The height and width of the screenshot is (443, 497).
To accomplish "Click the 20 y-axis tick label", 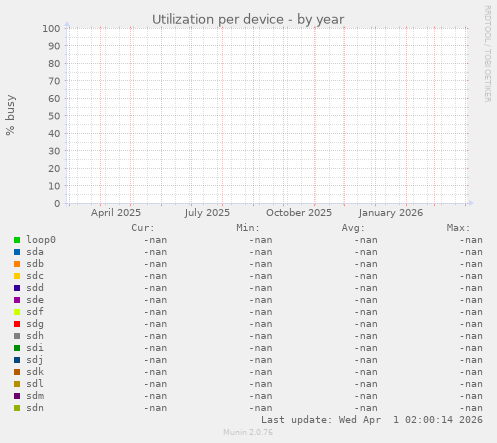I will point(54,169).
